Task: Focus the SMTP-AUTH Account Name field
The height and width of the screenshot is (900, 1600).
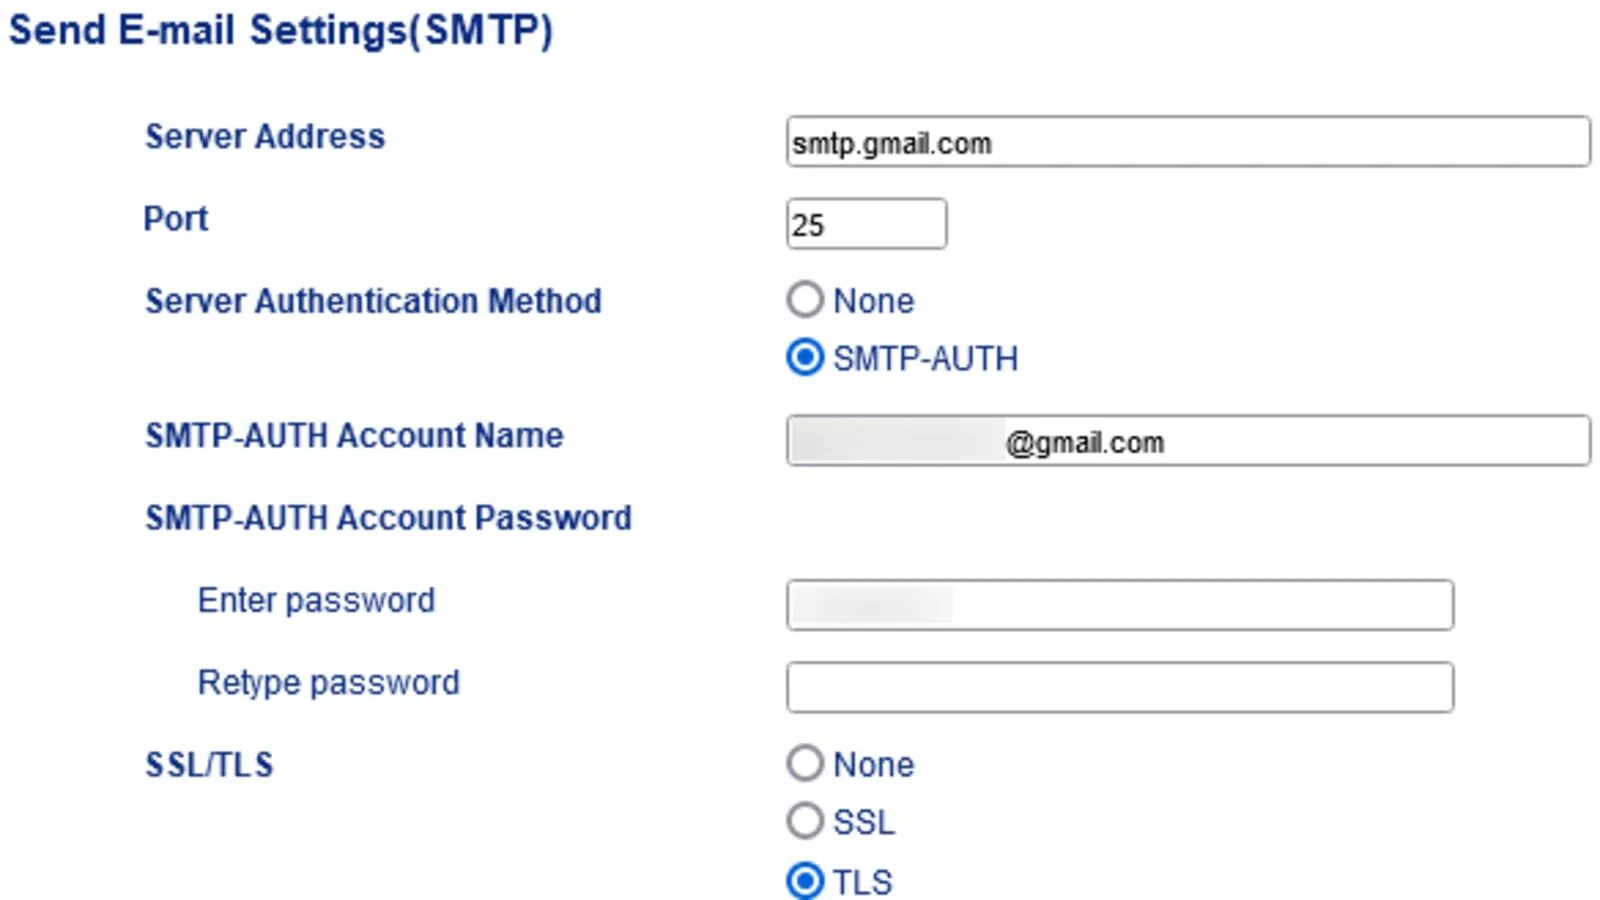Action: coord(1188,441)
